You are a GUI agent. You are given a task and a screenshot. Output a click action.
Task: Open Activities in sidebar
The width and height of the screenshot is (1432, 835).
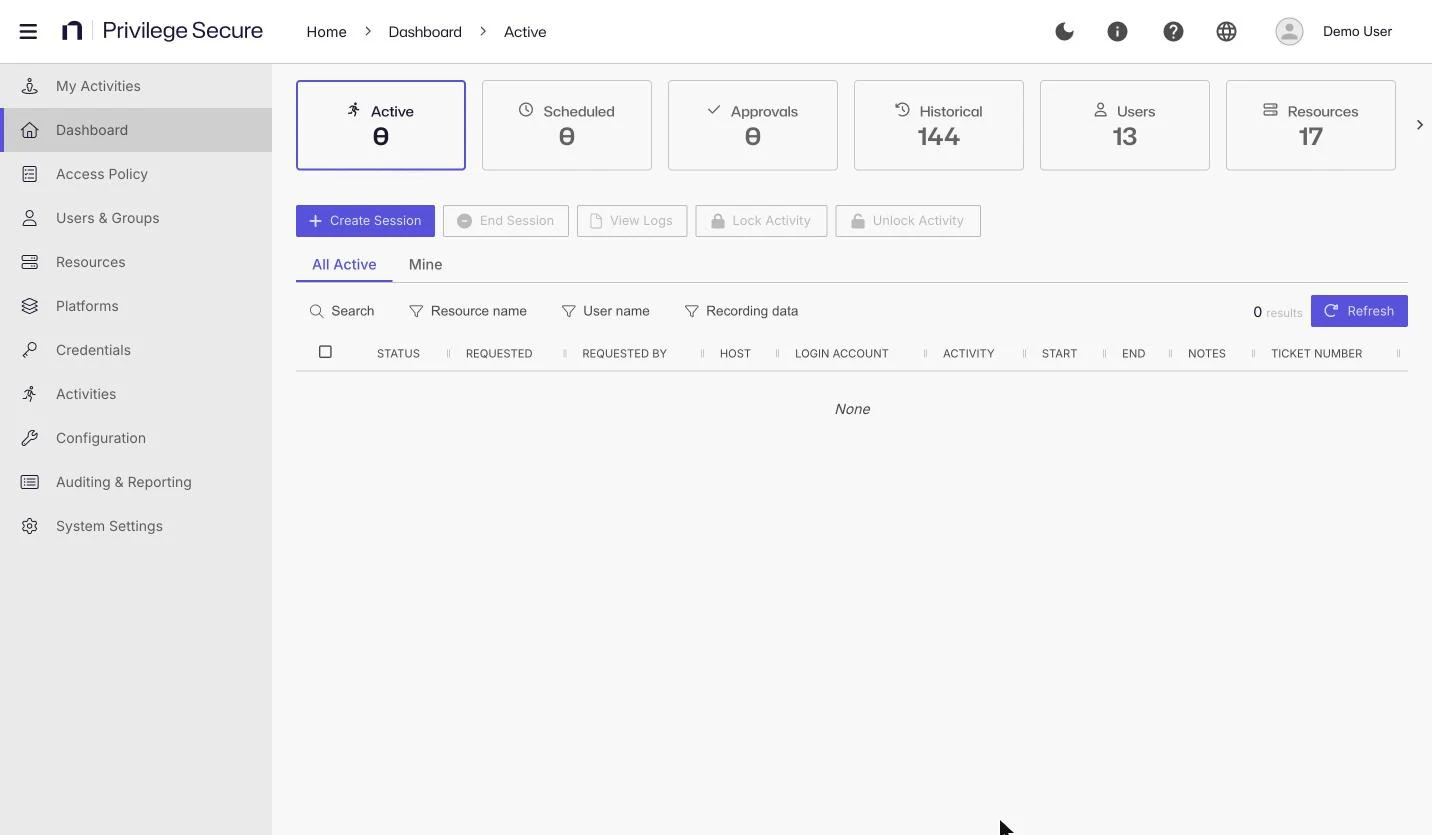[x=136, y=394]
